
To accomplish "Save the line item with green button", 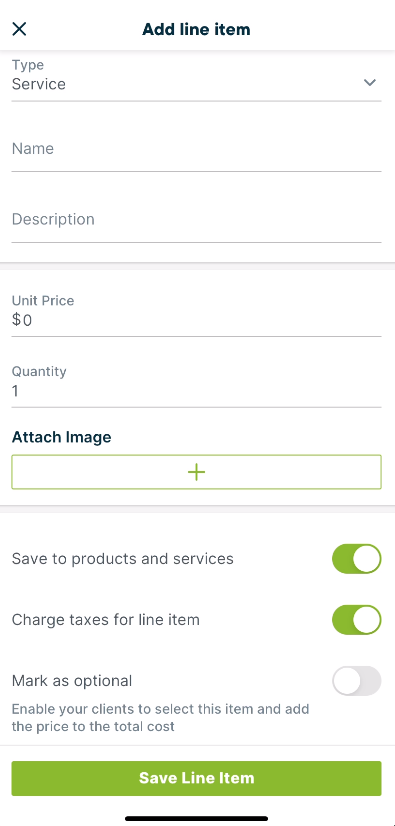I will pyautogui.click(x=196, y=778).
